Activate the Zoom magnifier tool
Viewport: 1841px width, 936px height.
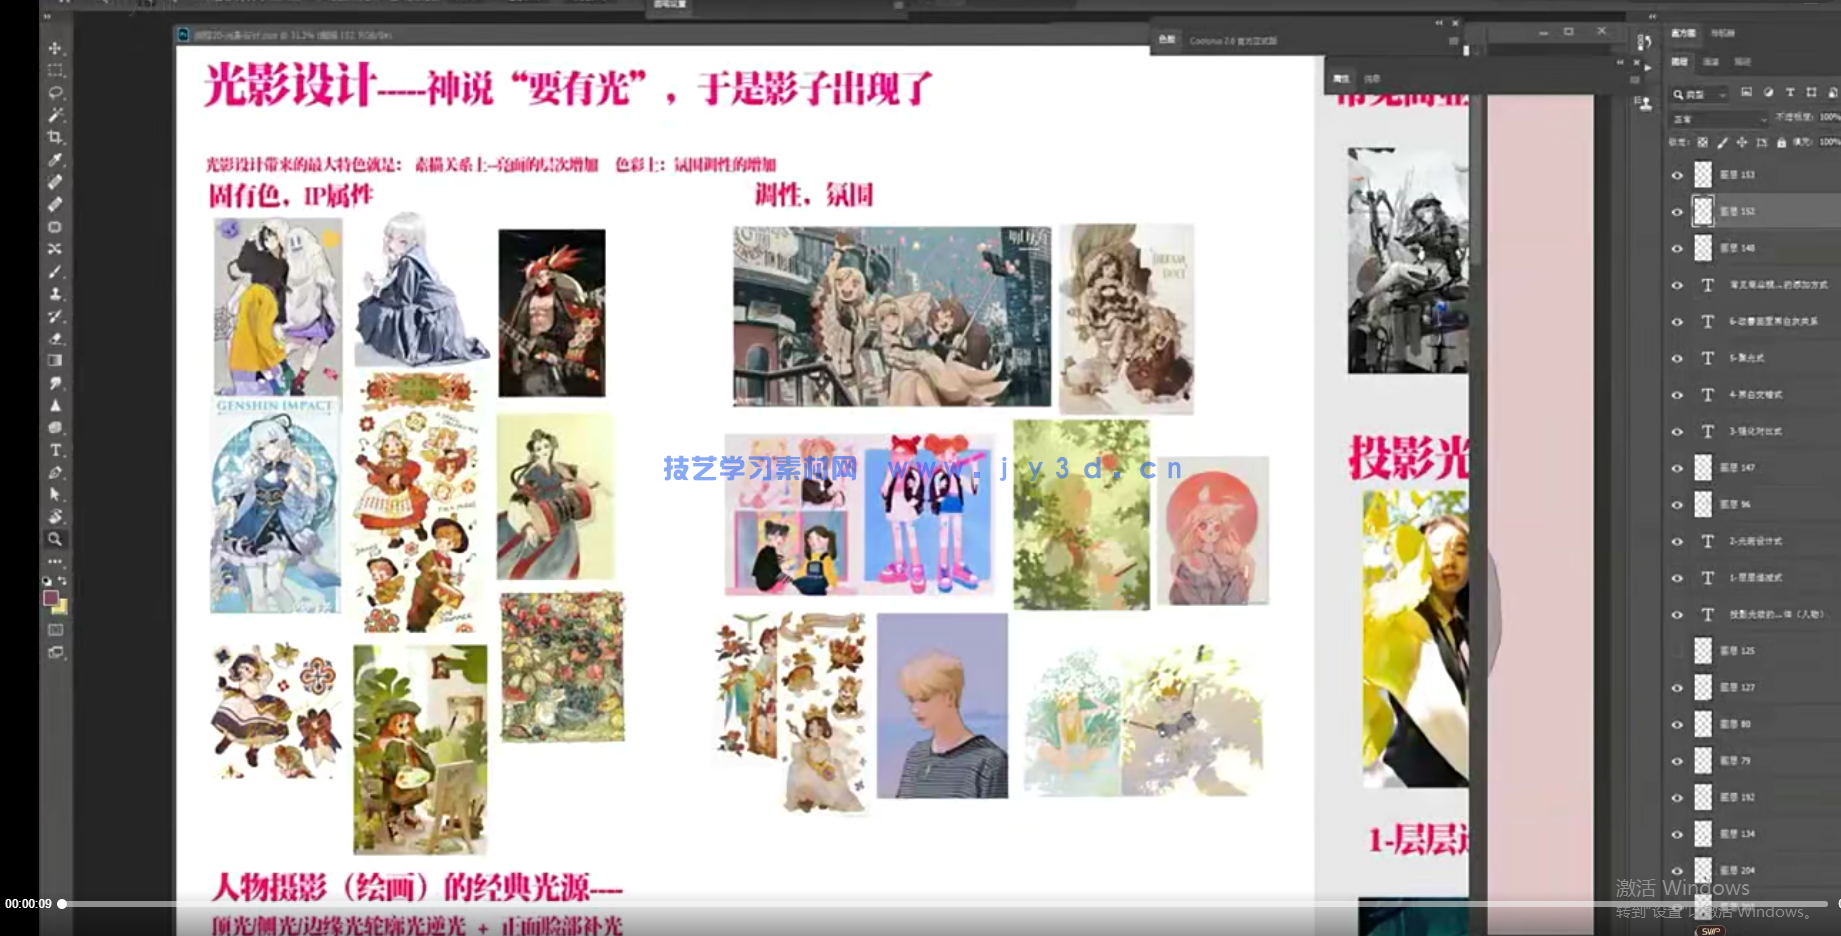click(55, 539)
